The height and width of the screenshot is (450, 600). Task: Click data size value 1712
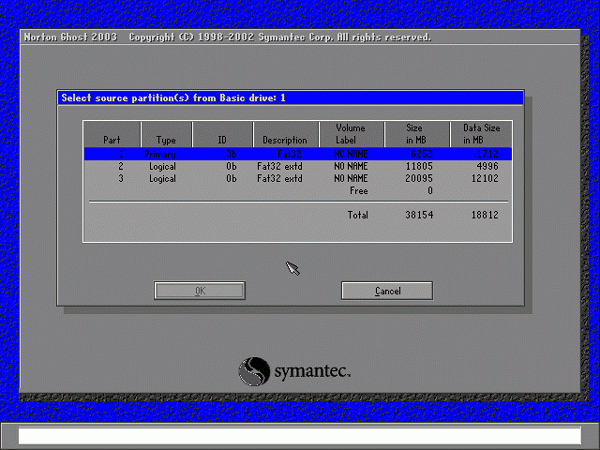click(x=488, y=154)
